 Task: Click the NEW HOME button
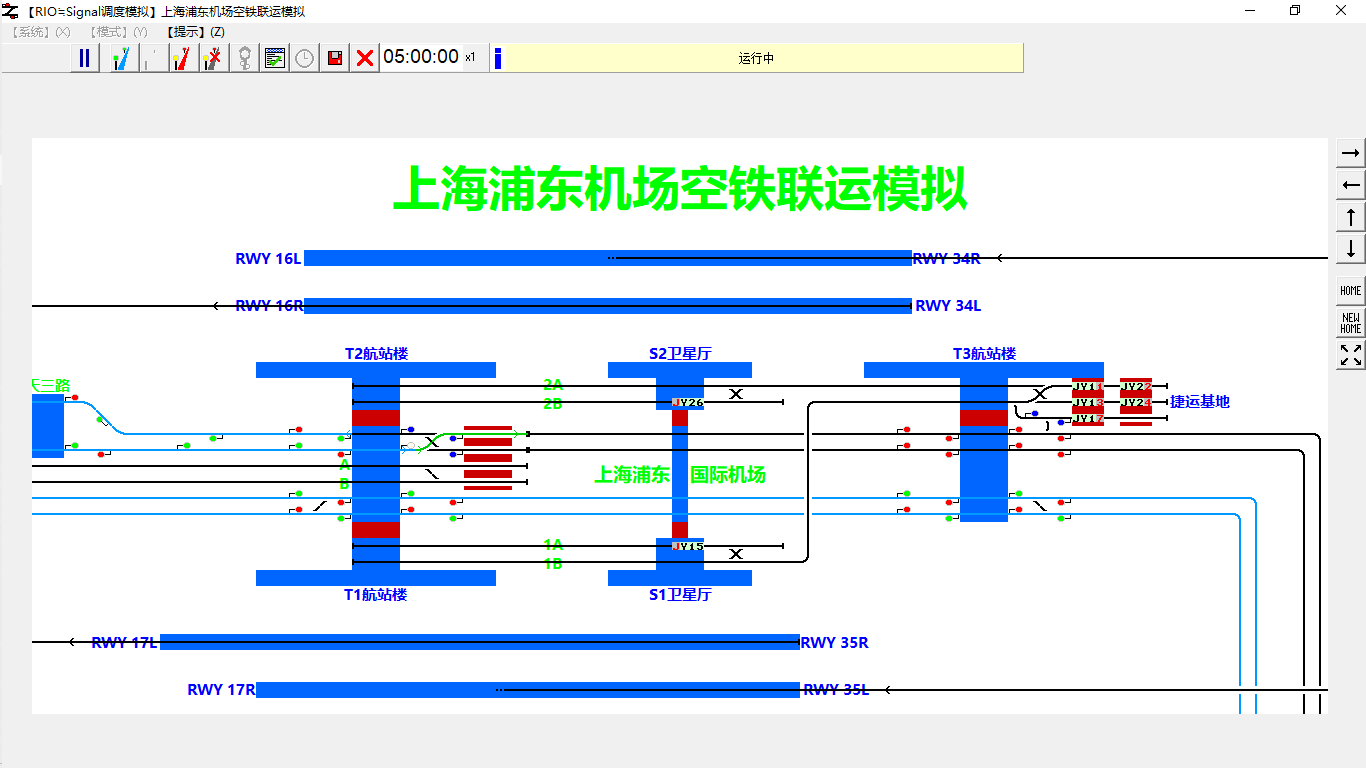click(1350, 322)
